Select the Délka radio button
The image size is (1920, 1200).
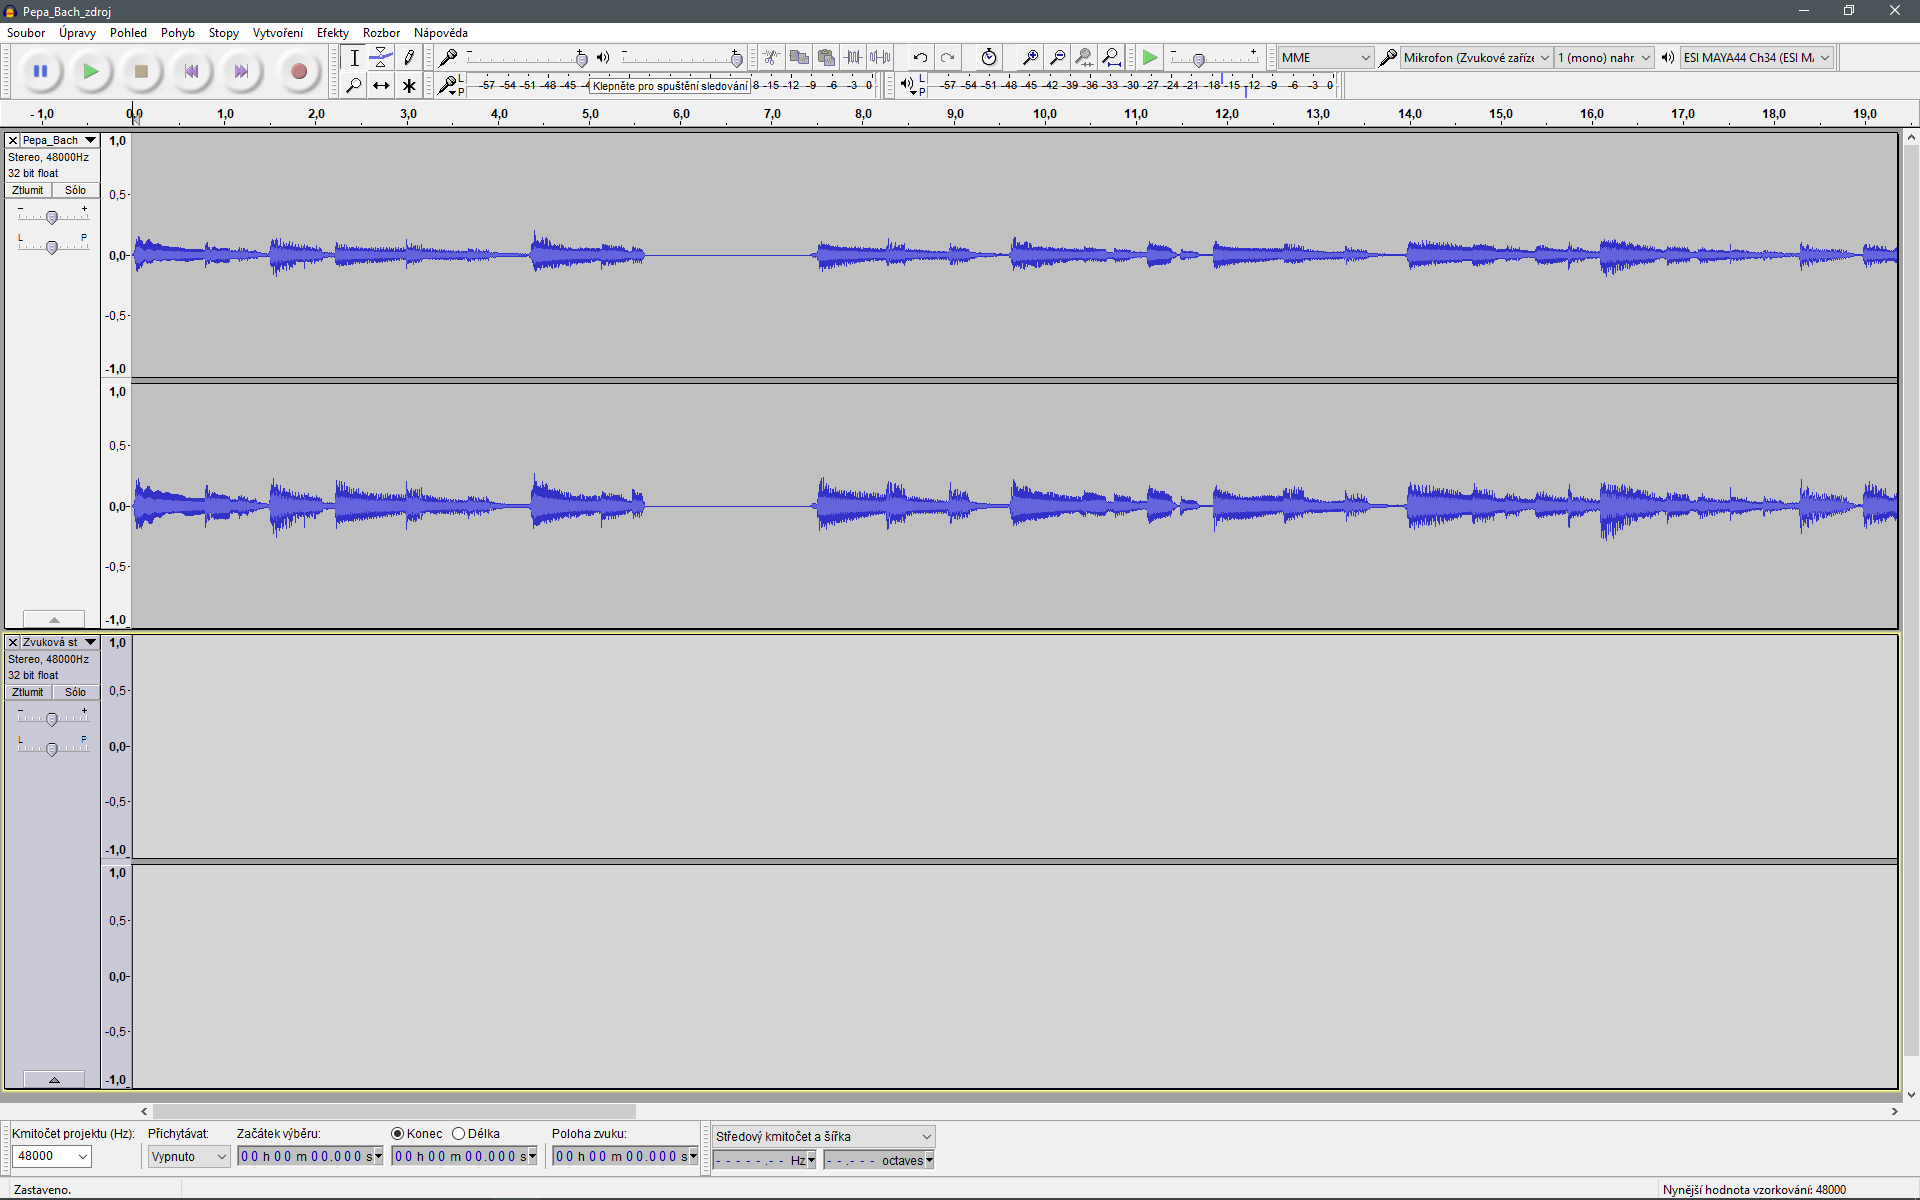click(459, 1133)
